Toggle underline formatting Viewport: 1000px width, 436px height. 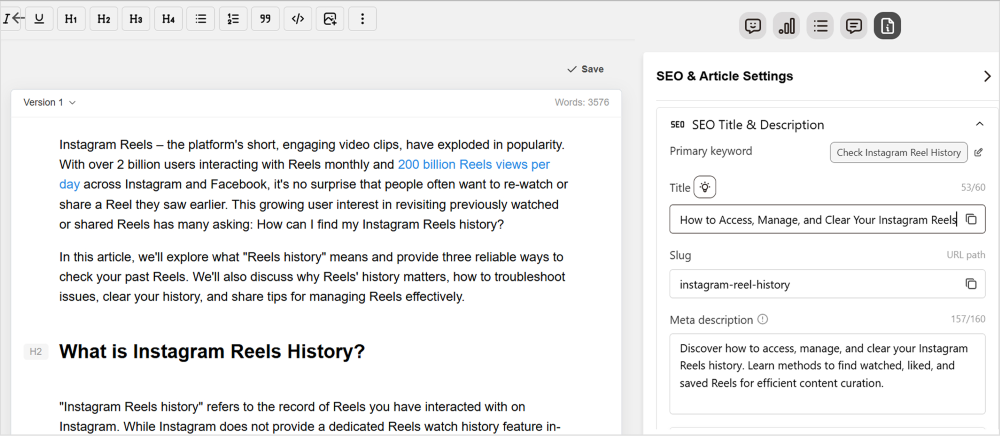tap(40, 18)
